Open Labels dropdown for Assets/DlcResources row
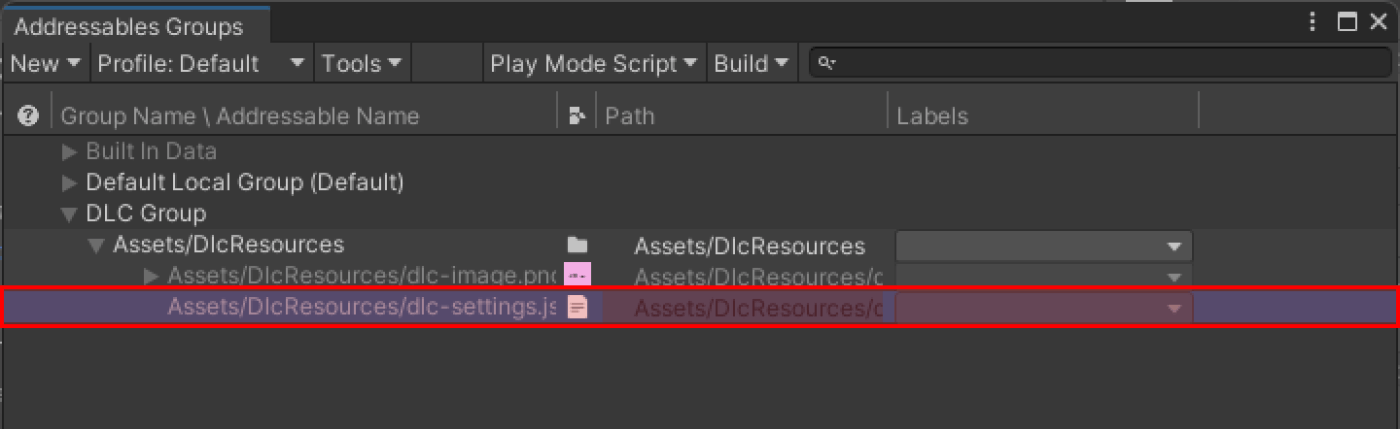 (x=1043, y=246)
